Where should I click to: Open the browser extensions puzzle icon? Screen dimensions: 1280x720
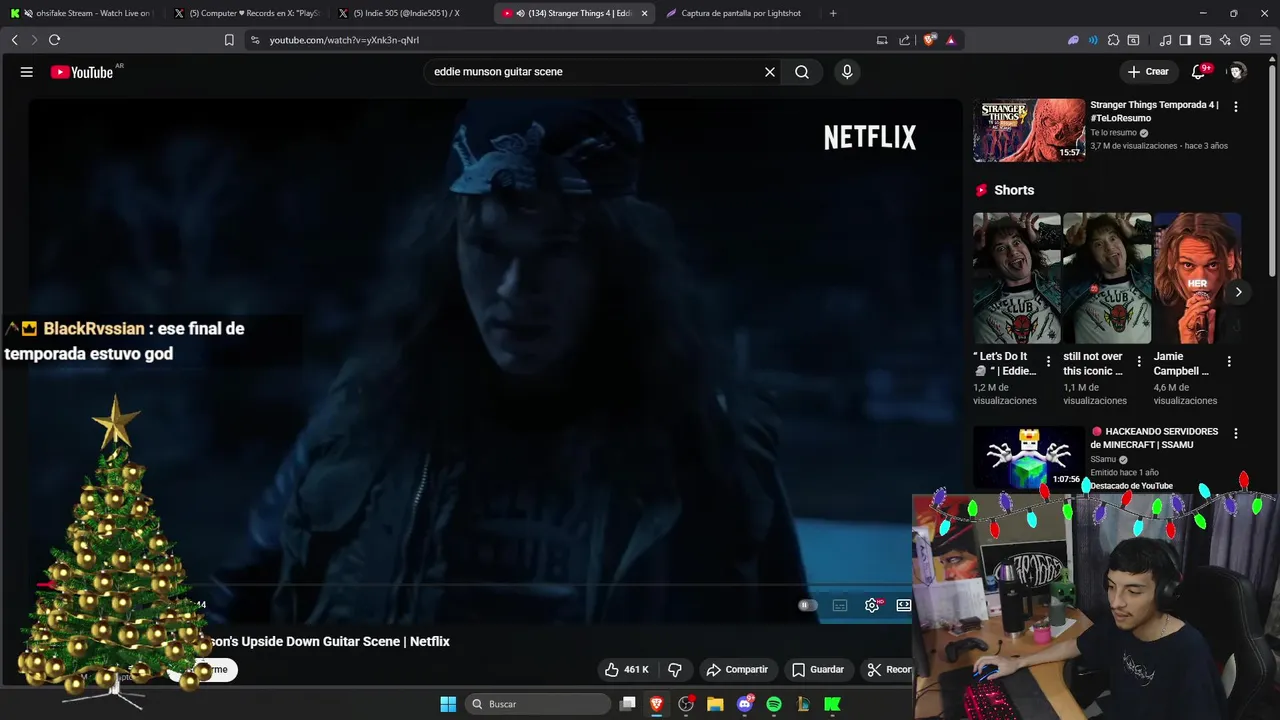coord(1113,40)
